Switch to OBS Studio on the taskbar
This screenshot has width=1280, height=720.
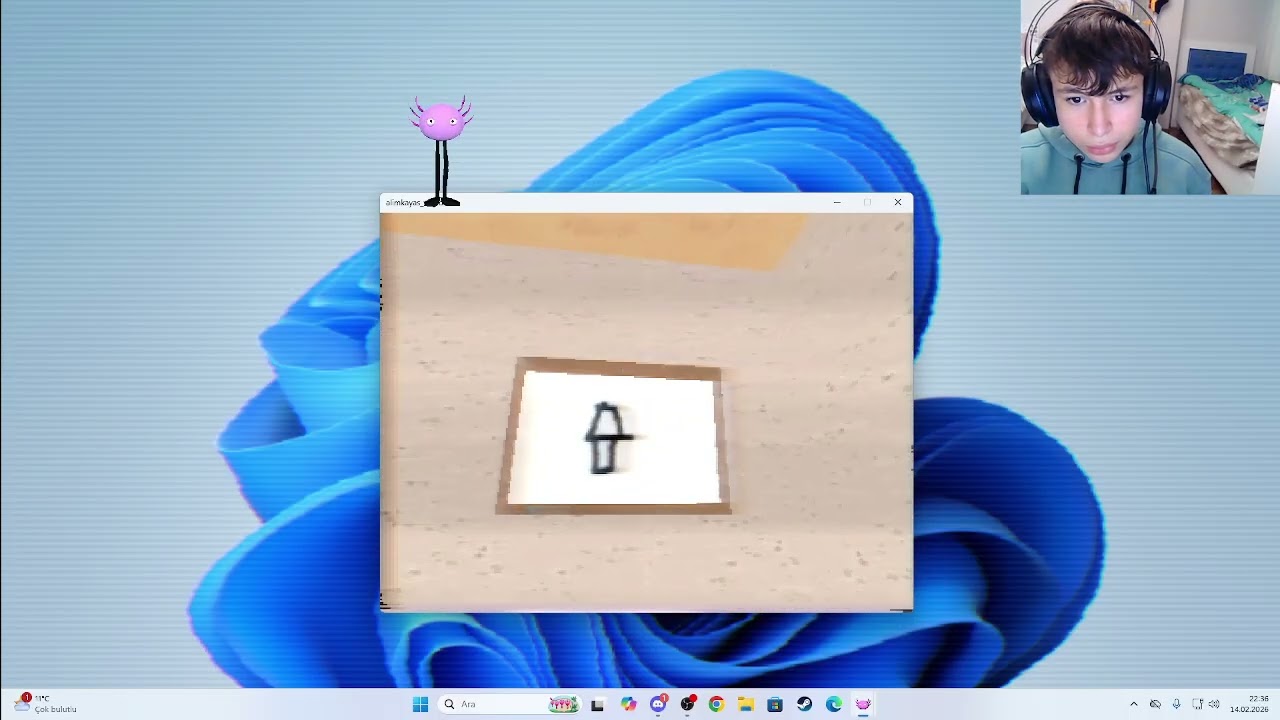click(687, 704)
